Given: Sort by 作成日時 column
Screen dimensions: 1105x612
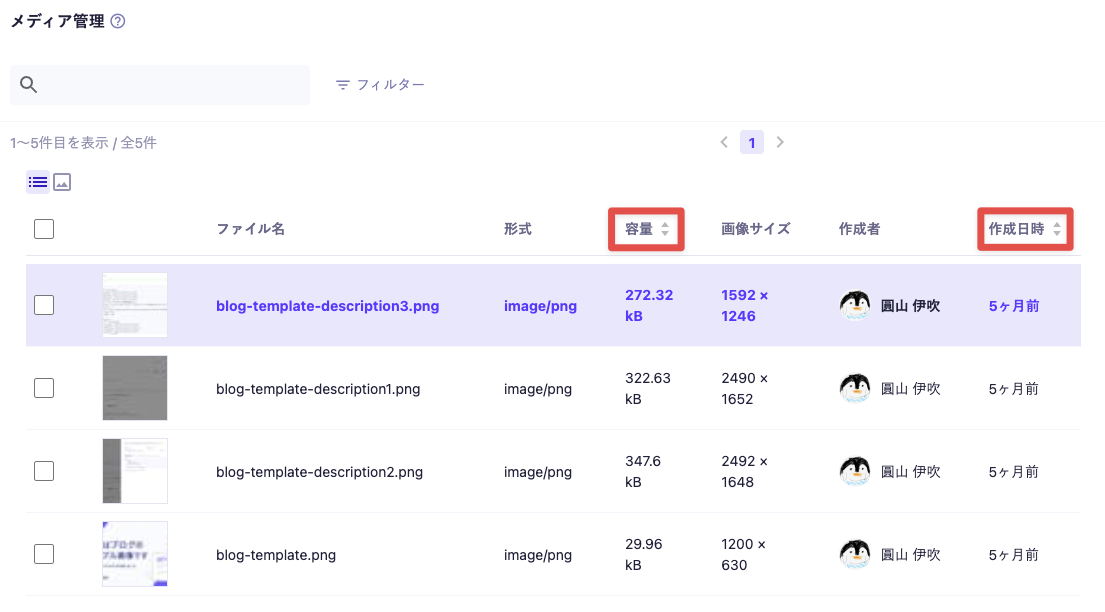Looking at the screenshot, I should pos(1024,229).
